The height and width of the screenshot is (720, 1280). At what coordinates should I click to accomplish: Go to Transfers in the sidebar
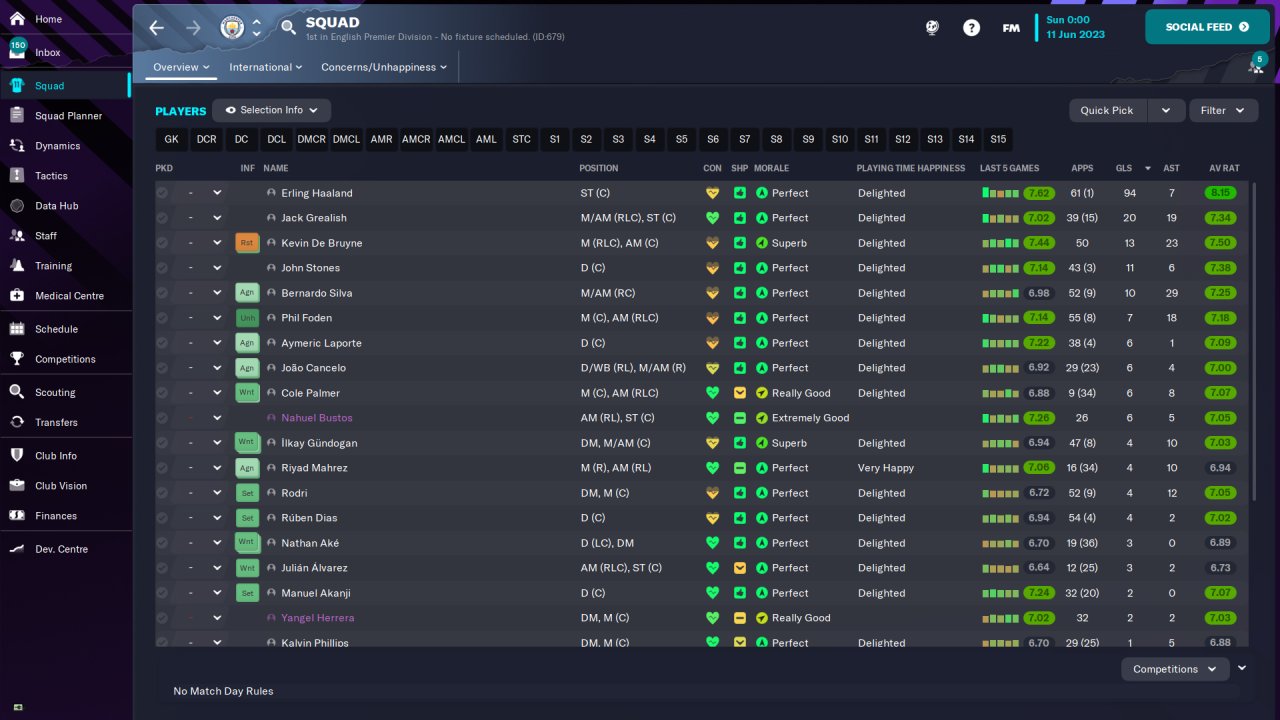click(x=66, y=422)
